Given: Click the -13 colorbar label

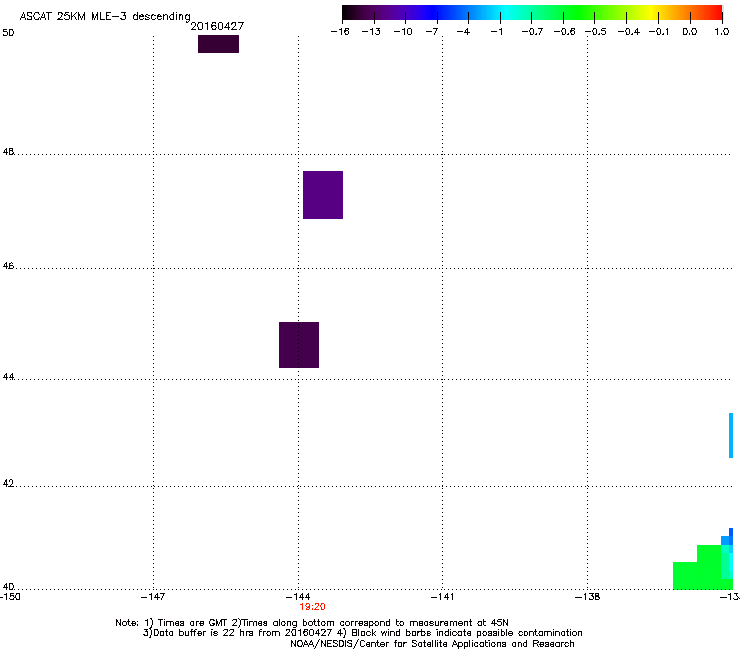Looking at the screenshot, I should click(371, 32).
